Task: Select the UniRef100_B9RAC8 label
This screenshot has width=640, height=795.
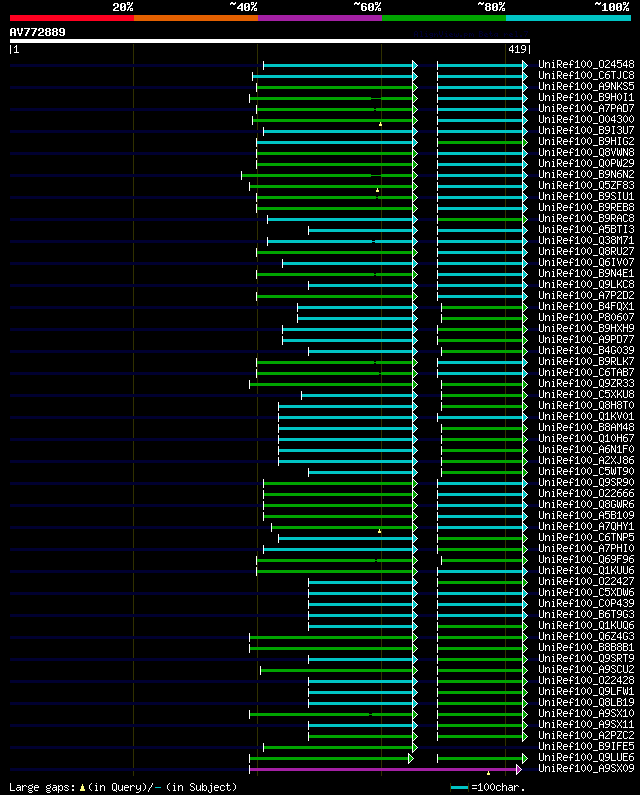Action: point(586,219)
